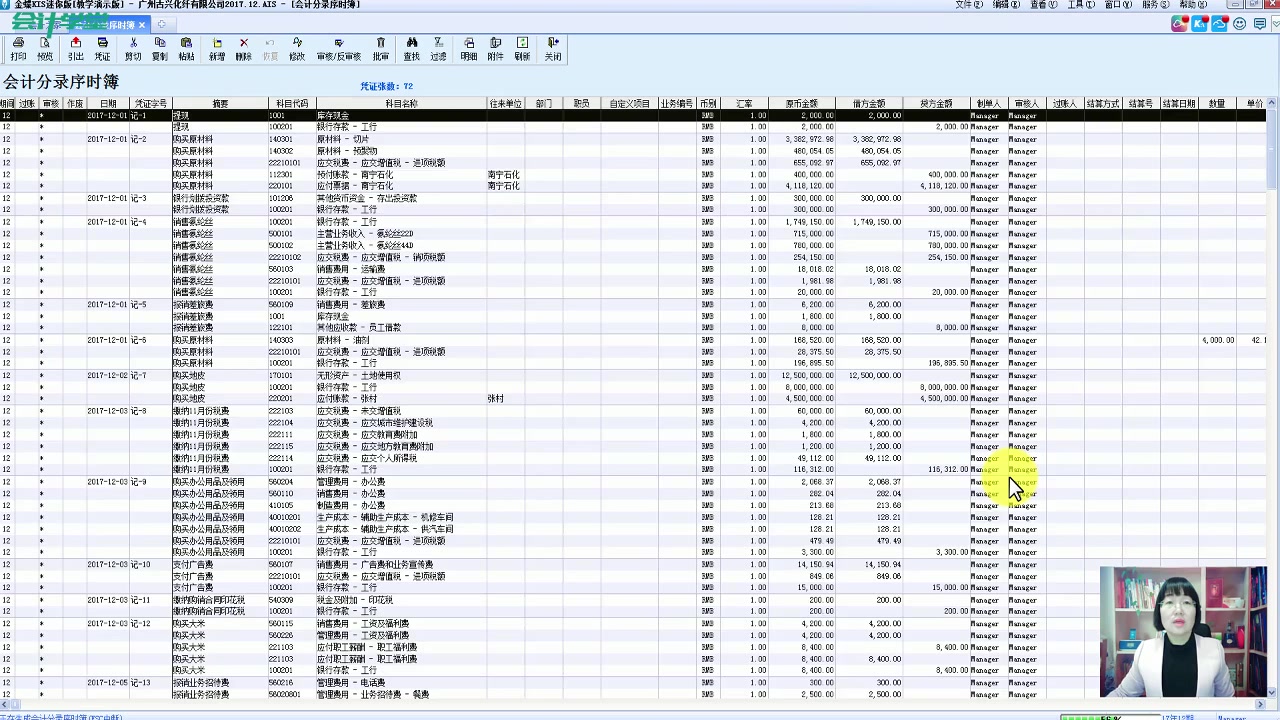Open the 查找 binoculars search tool
The width and height of the screenshot is (1280, 720).
[411, 49]
